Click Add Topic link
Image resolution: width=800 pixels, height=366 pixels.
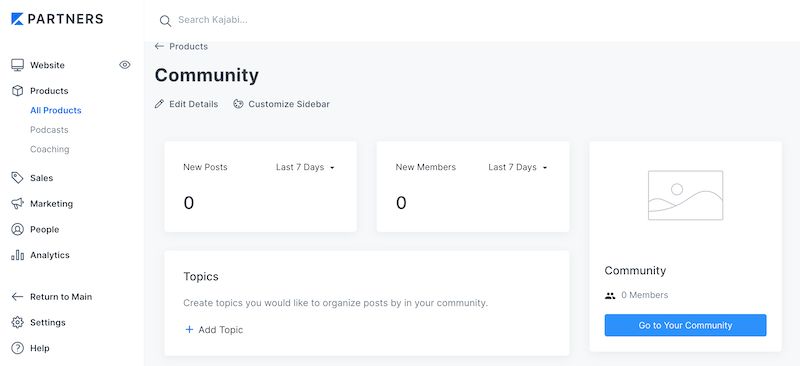click(x=220, y=330)
